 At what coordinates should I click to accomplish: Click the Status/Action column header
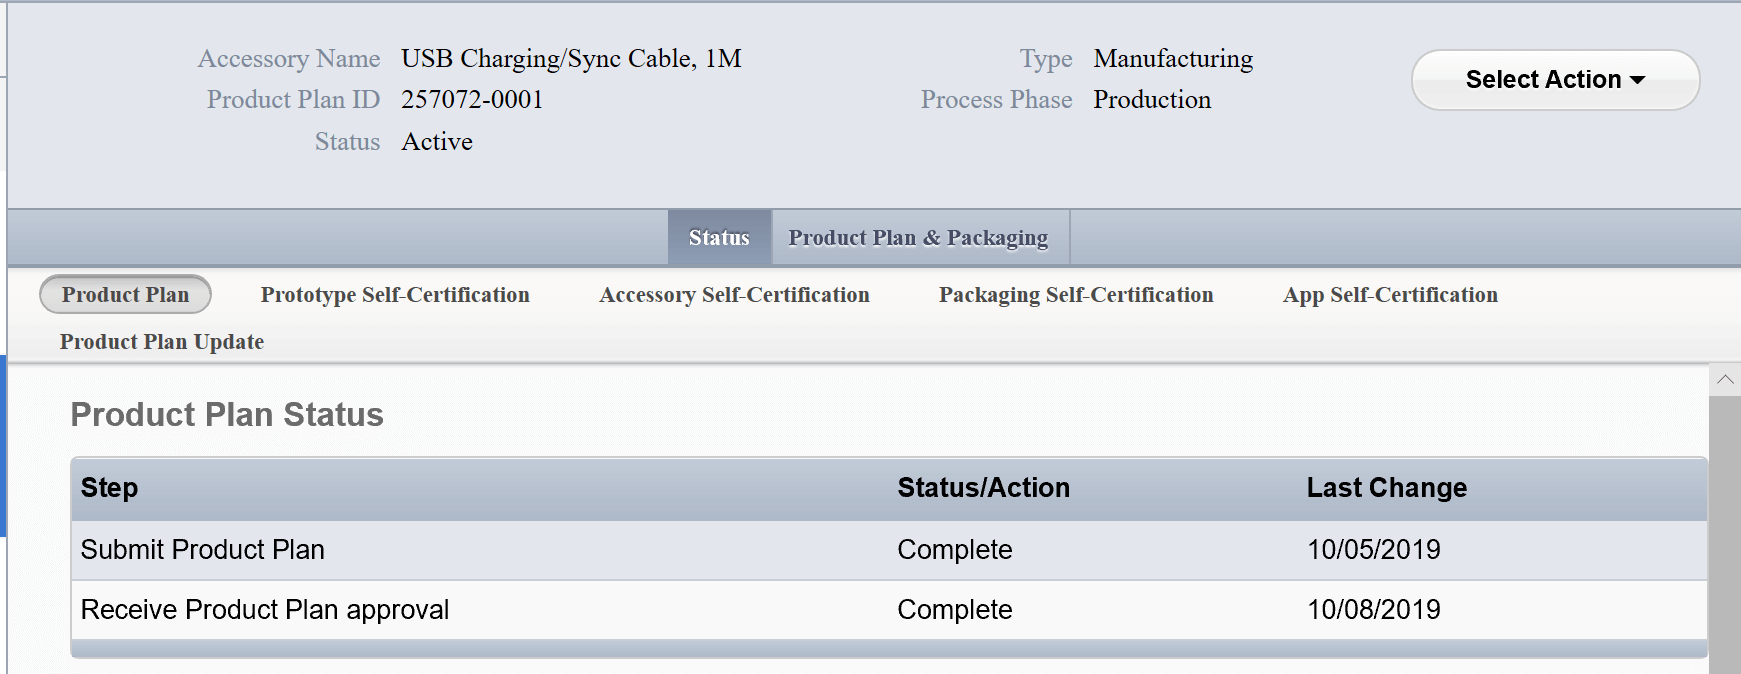tap(983, 488)
